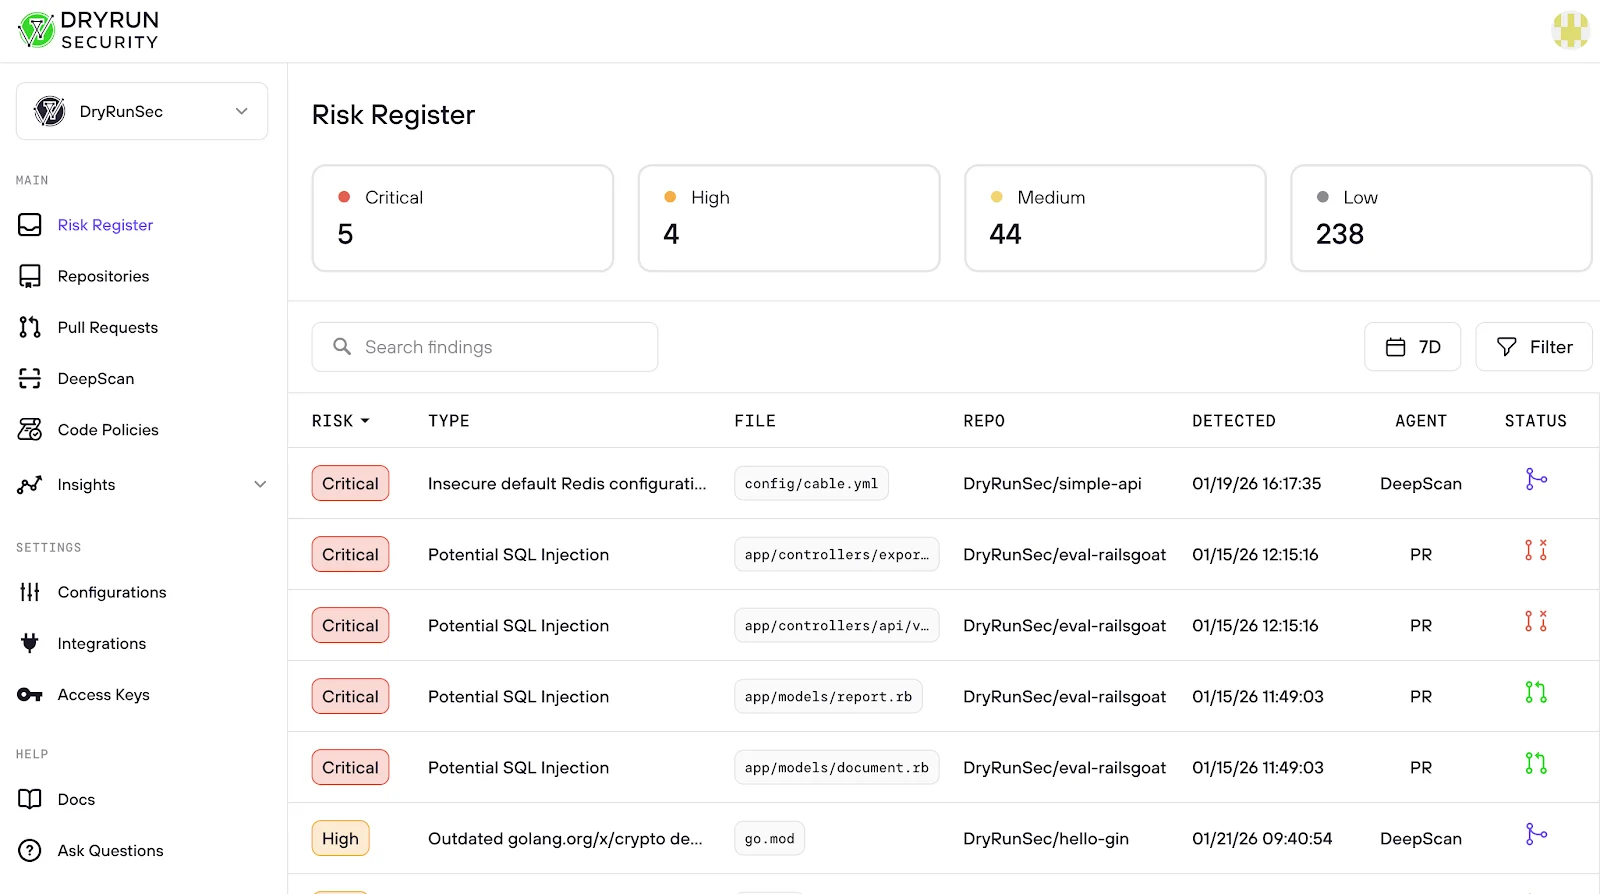Click closed PR status icon for app/controllers/api/v… row
This screenshot has width=1600, height=894.
(x=1536, y=621)
